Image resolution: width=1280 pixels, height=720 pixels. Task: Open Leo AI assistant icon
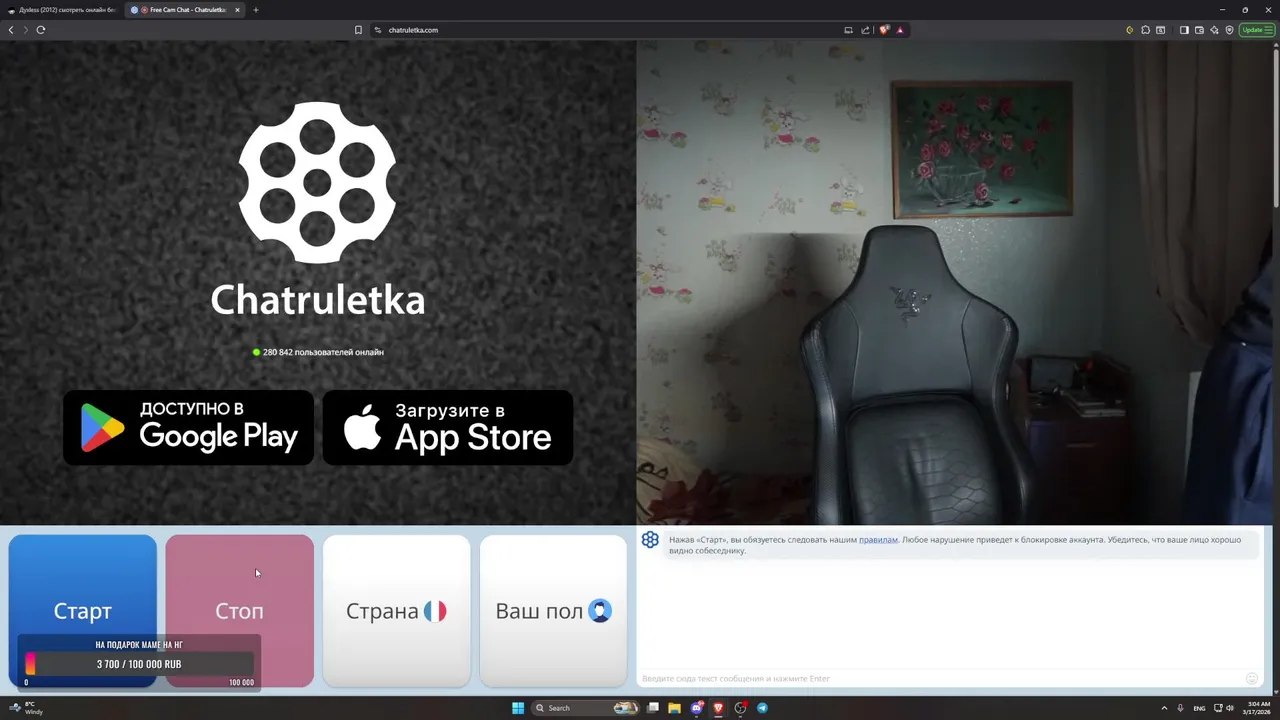tap(1214, 30)
